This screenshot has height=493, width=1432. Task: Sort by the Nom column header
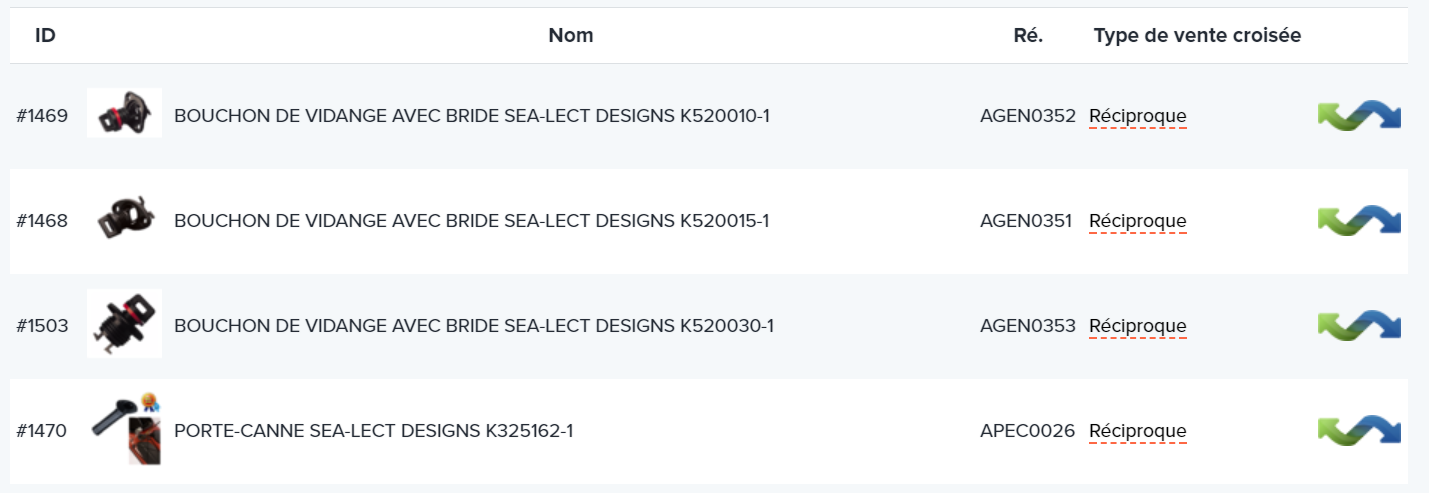click(x=571, y=36)
